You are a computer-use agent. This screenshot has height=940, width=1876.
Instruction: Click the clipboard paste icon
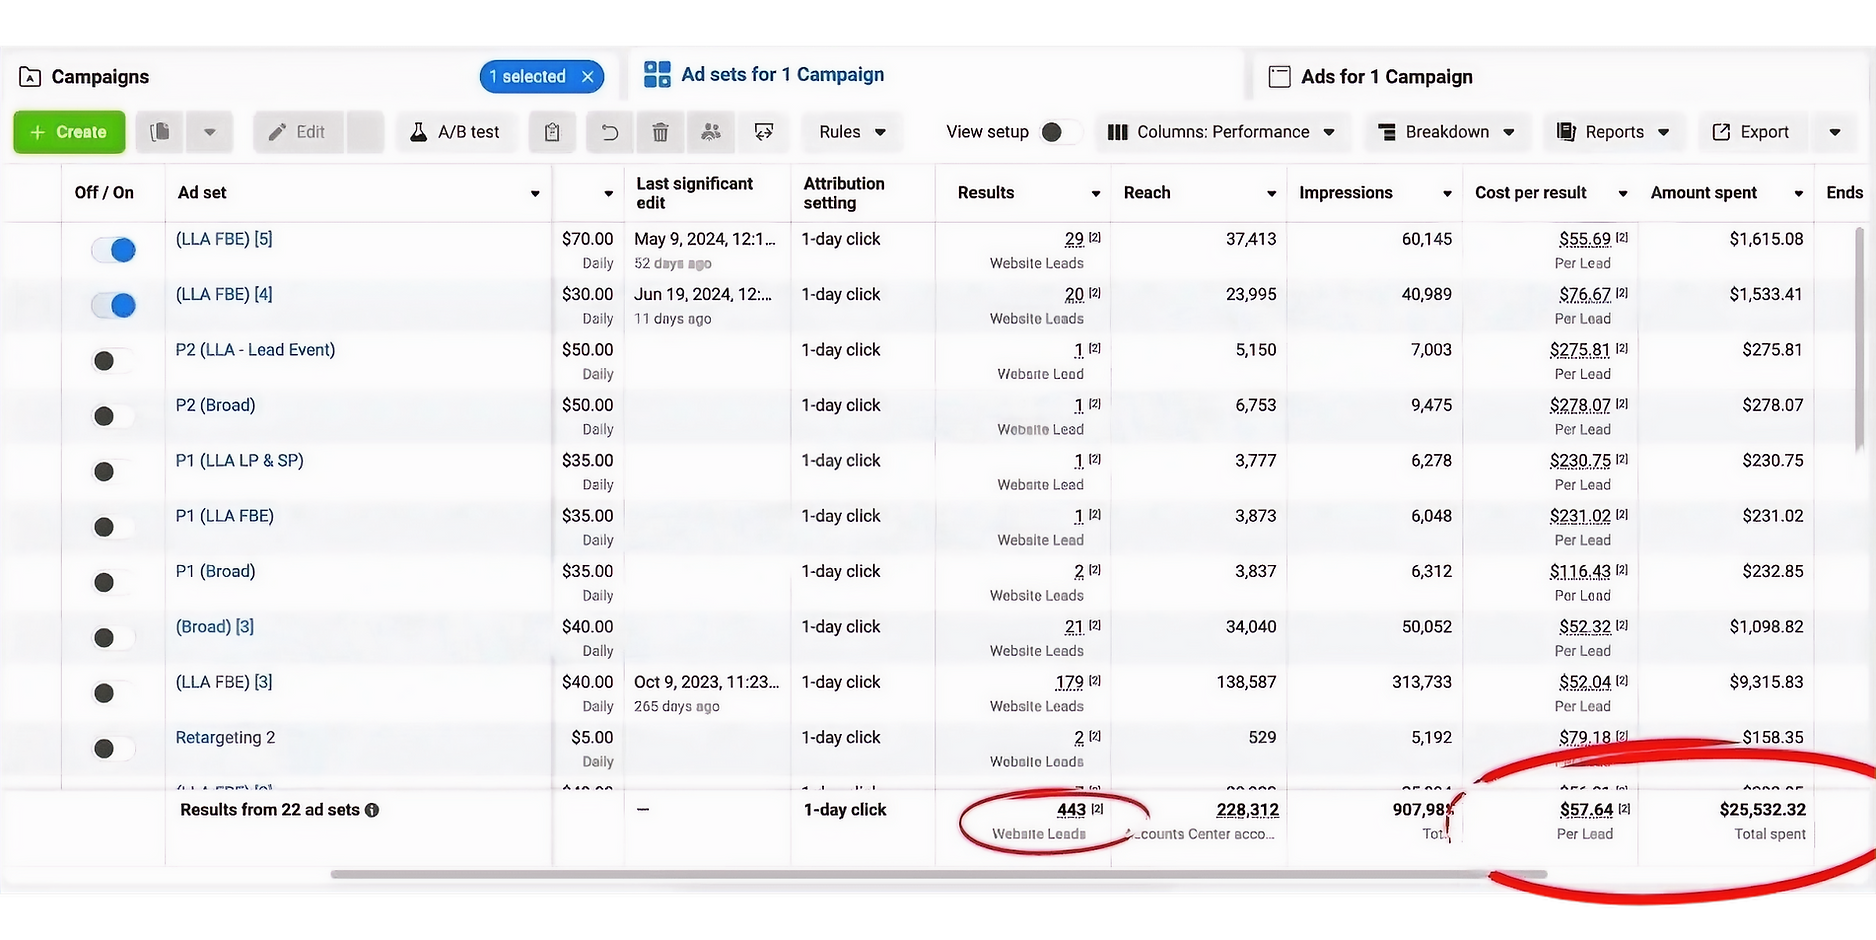(552, 132)
